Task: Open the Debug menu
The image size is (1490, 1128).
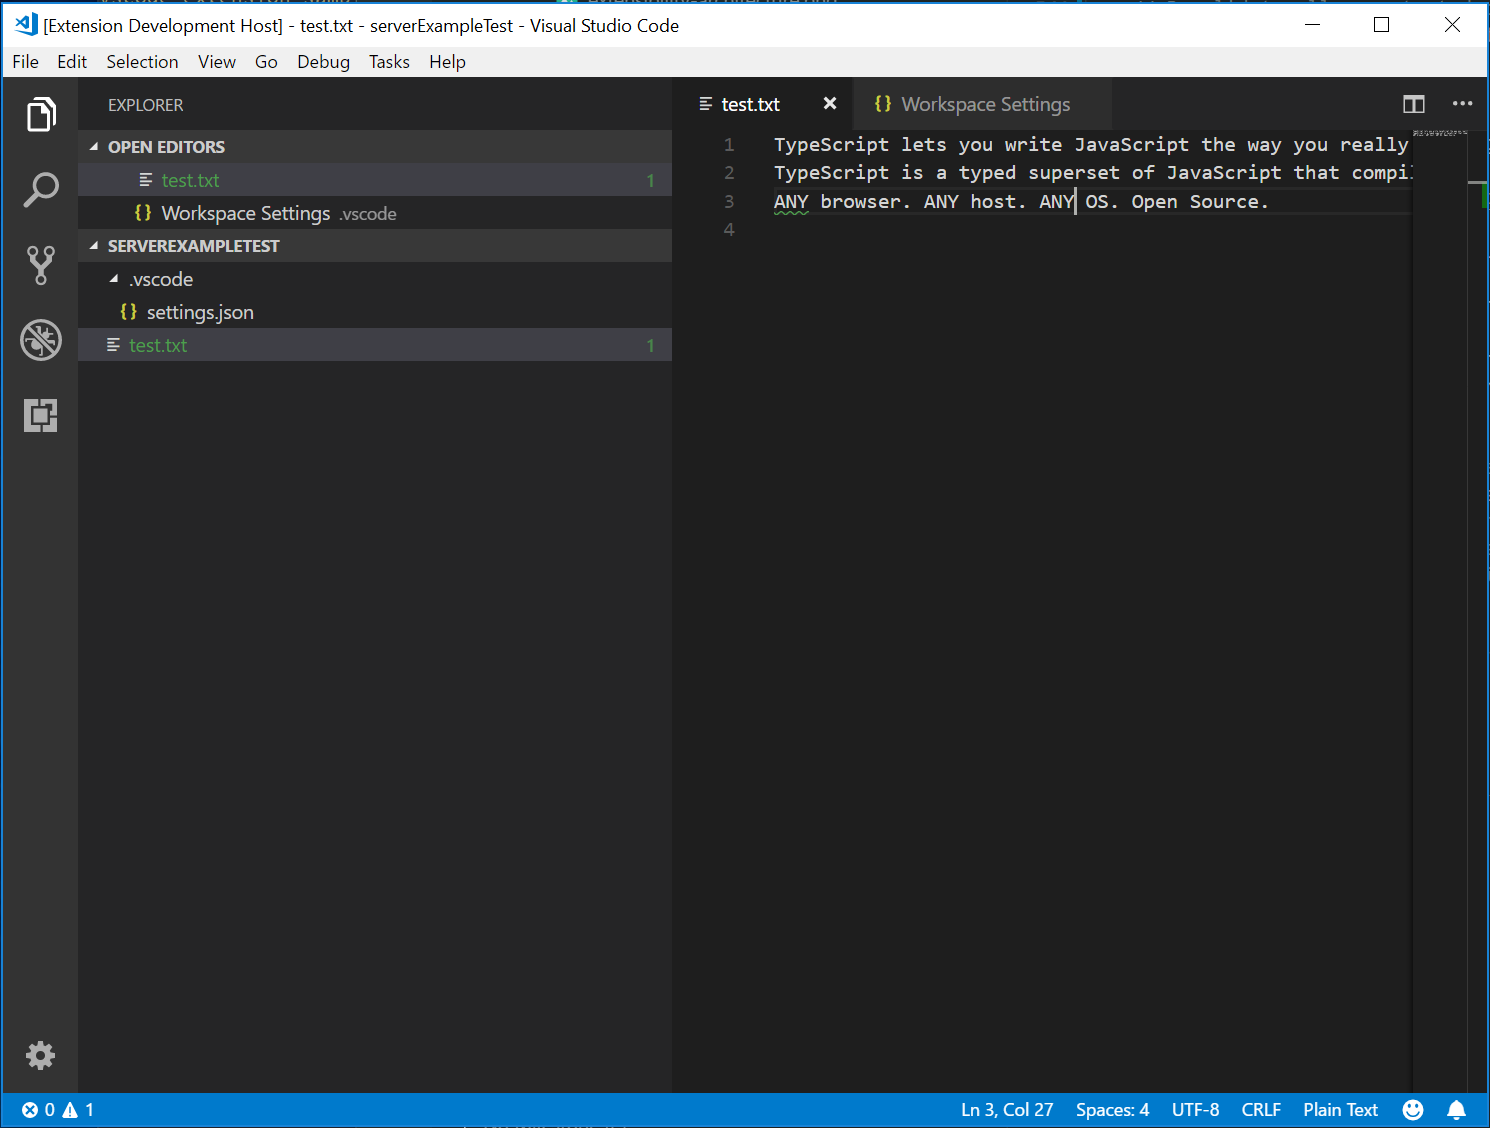Action: pyautogui.click(x=323, y=61)
